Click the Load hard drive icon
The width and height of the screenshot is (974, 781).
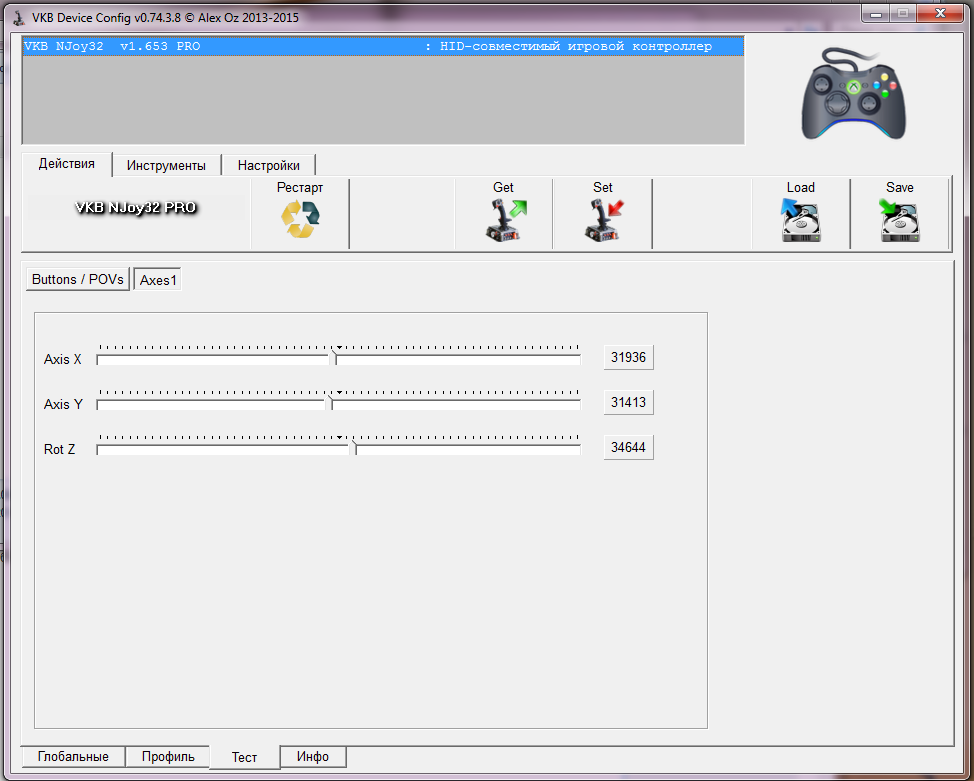point(801,220)
